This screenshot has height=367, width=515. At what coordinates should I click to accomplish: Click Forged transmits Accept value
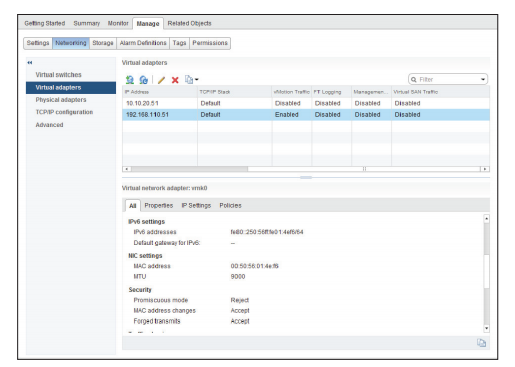click(x=240, y=321)
